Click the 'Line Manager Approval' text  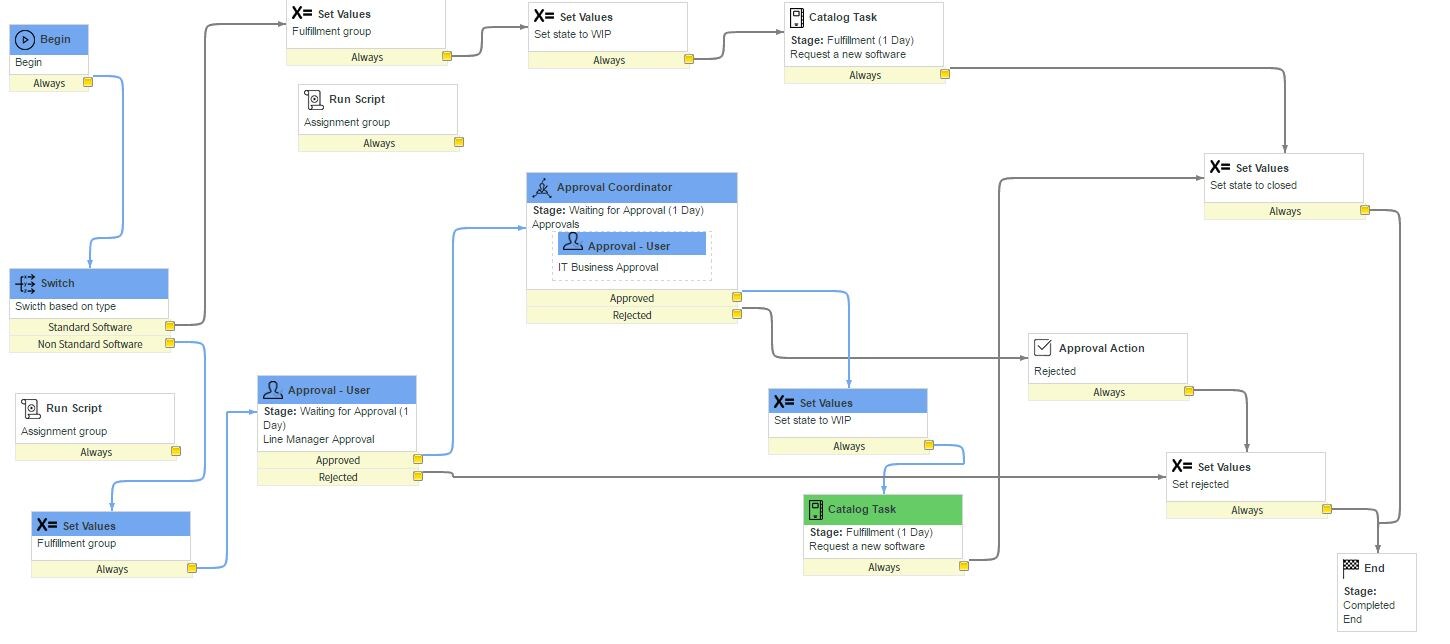[319, 439]
